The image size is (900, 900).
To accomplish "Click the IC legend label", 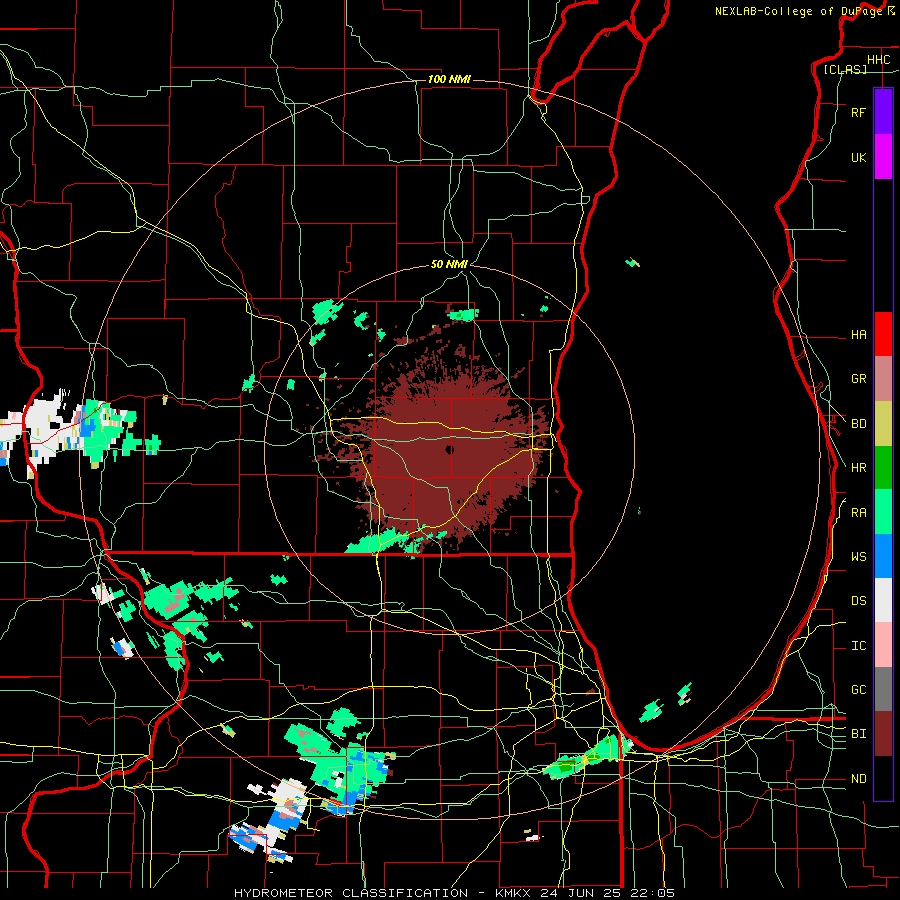I will [x=858, y=646].
